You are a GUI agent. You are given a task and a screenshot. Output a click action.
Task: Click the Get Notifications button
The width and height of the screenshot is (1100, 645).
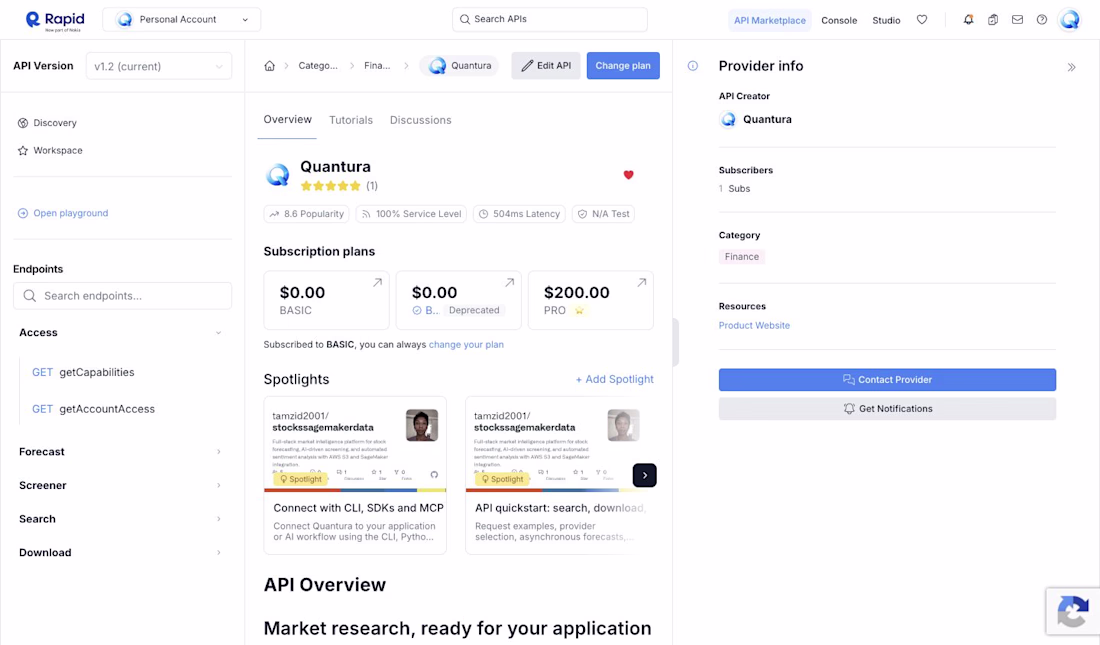pos(887,409)
